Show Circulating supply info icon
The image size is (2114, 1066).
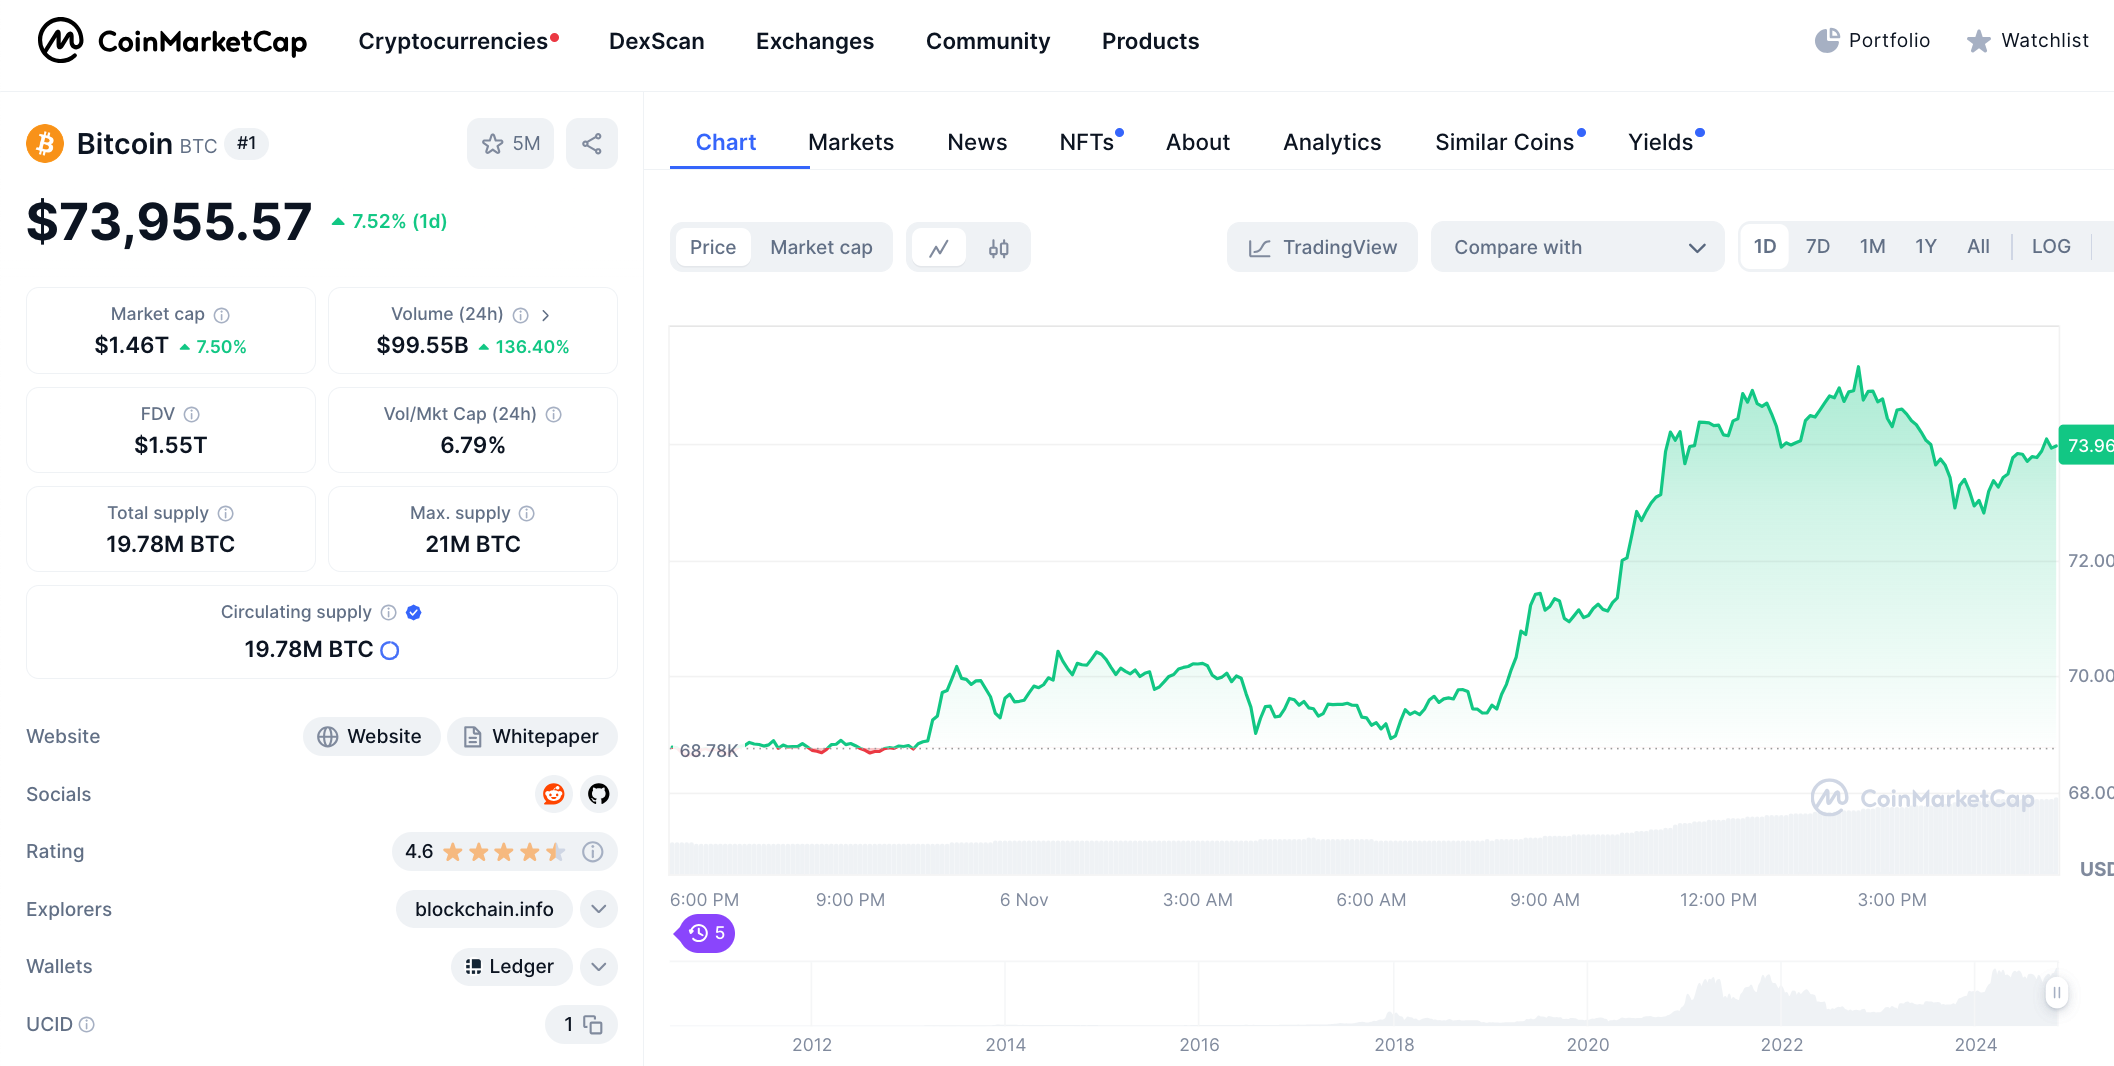click(x=389, y=612)
